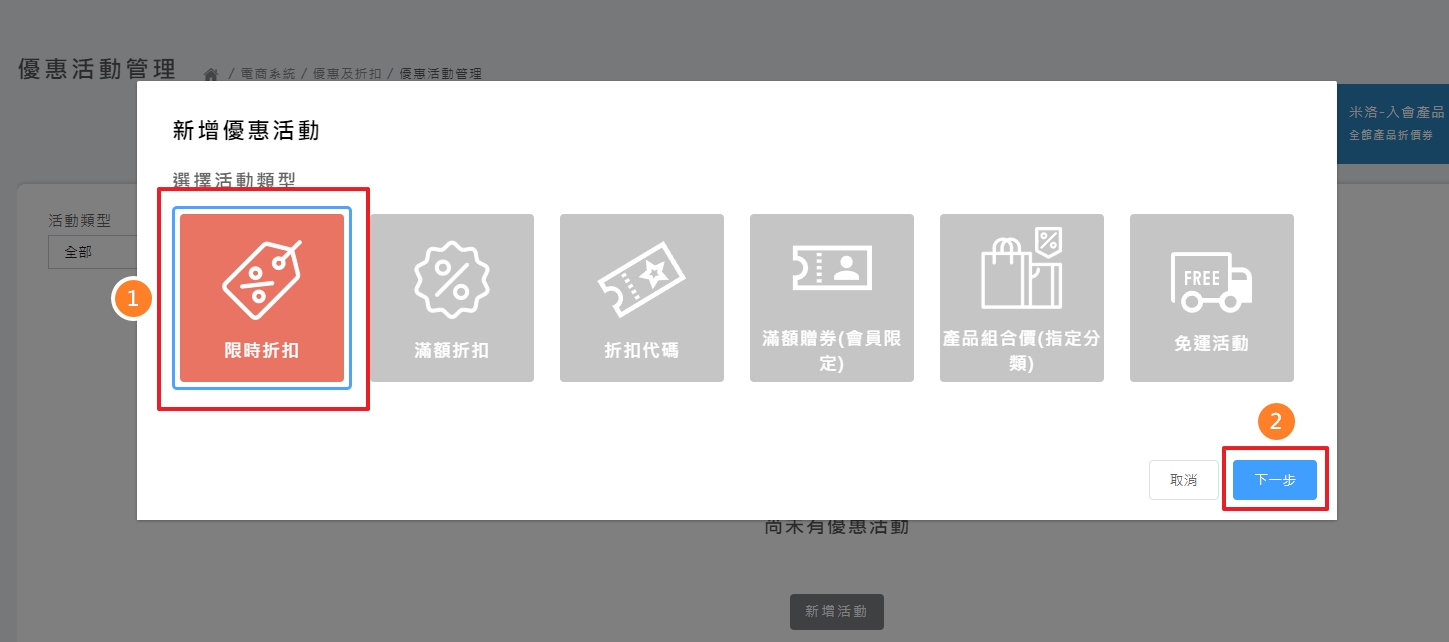Click the home icon in breadcrumb
1449x642 pixels.
[211, 75]
